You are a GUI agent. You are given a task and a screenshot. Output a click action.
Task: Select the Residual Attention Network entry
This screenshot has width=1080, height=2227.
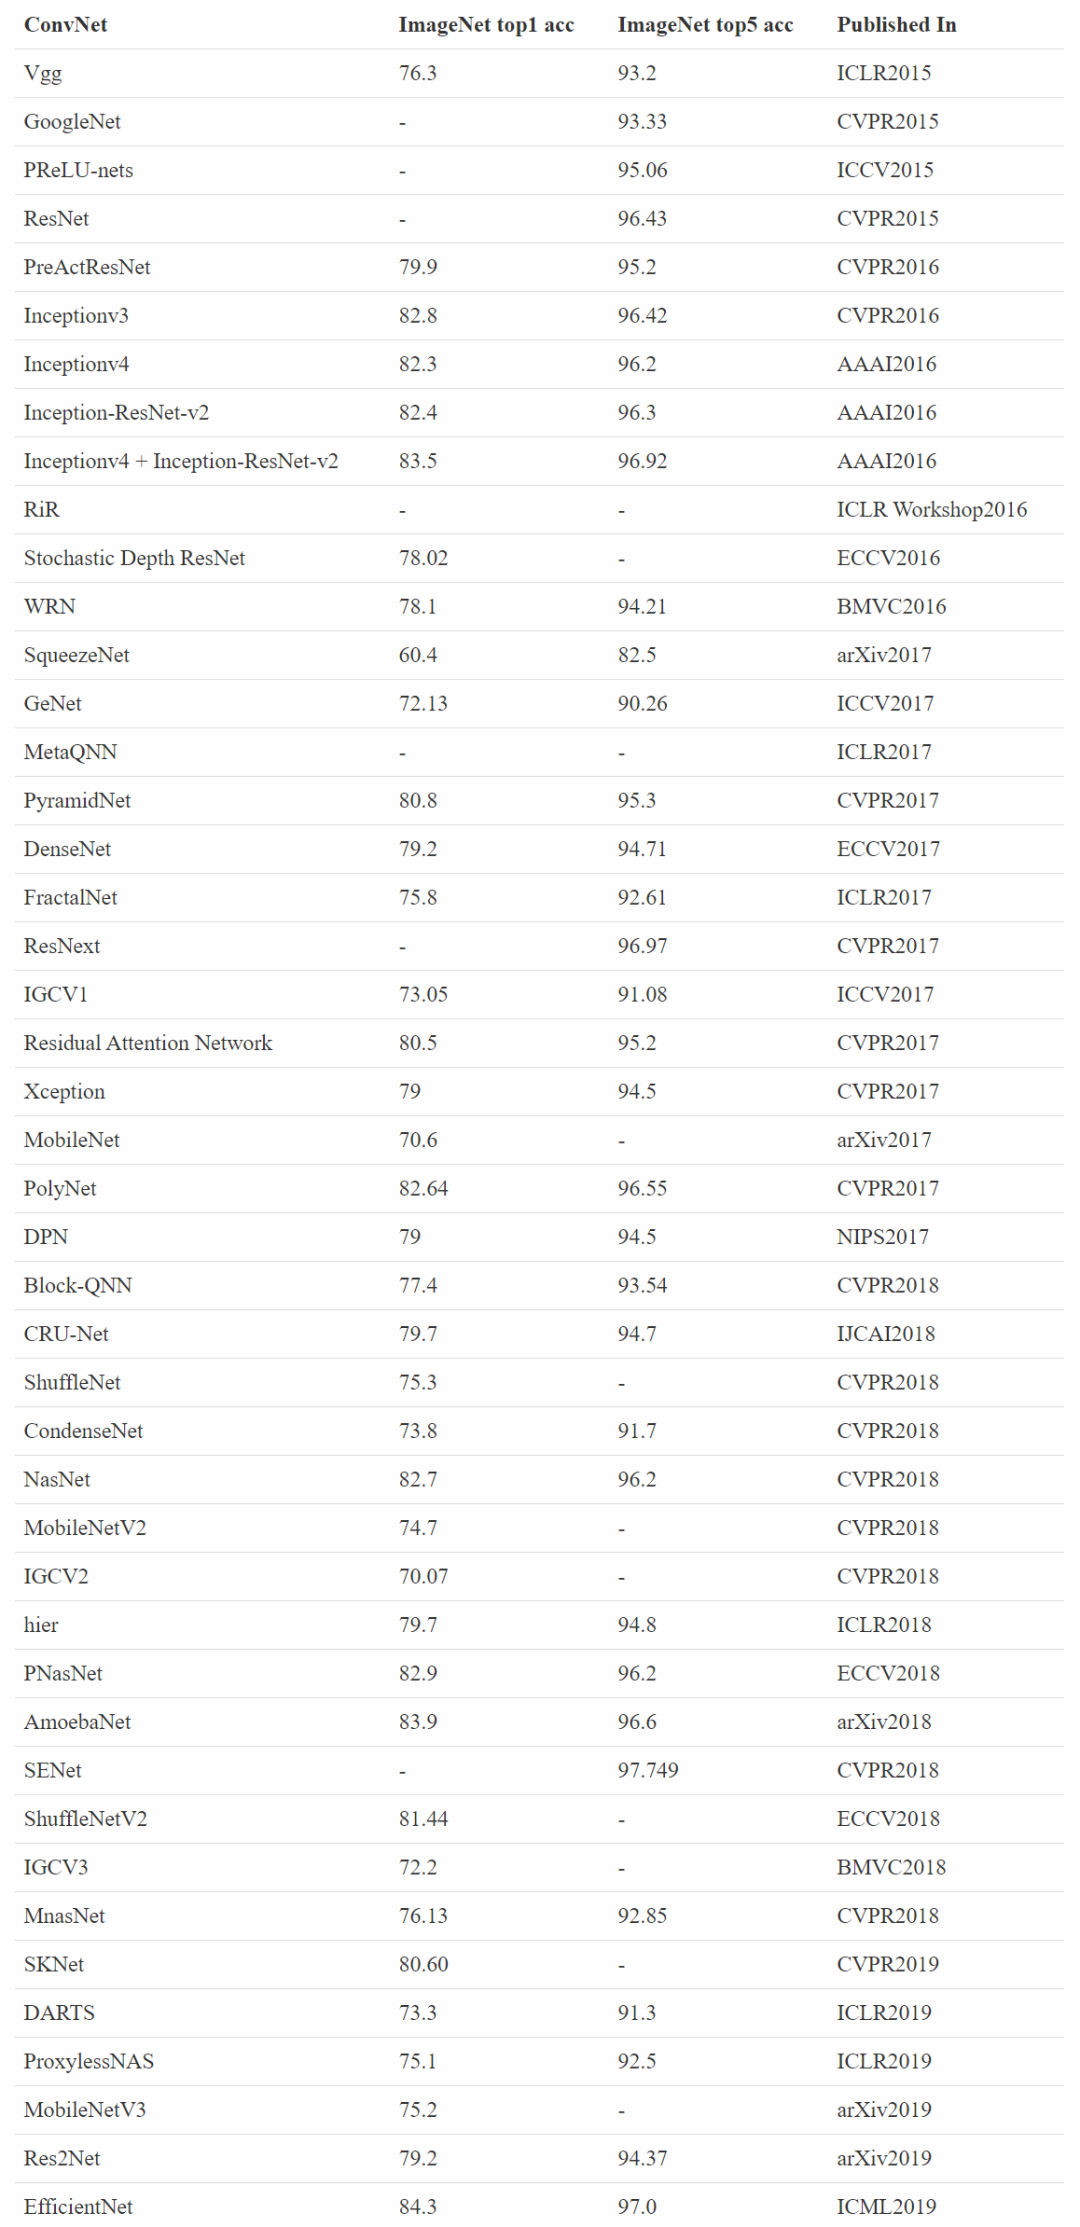click(148, 1043)
